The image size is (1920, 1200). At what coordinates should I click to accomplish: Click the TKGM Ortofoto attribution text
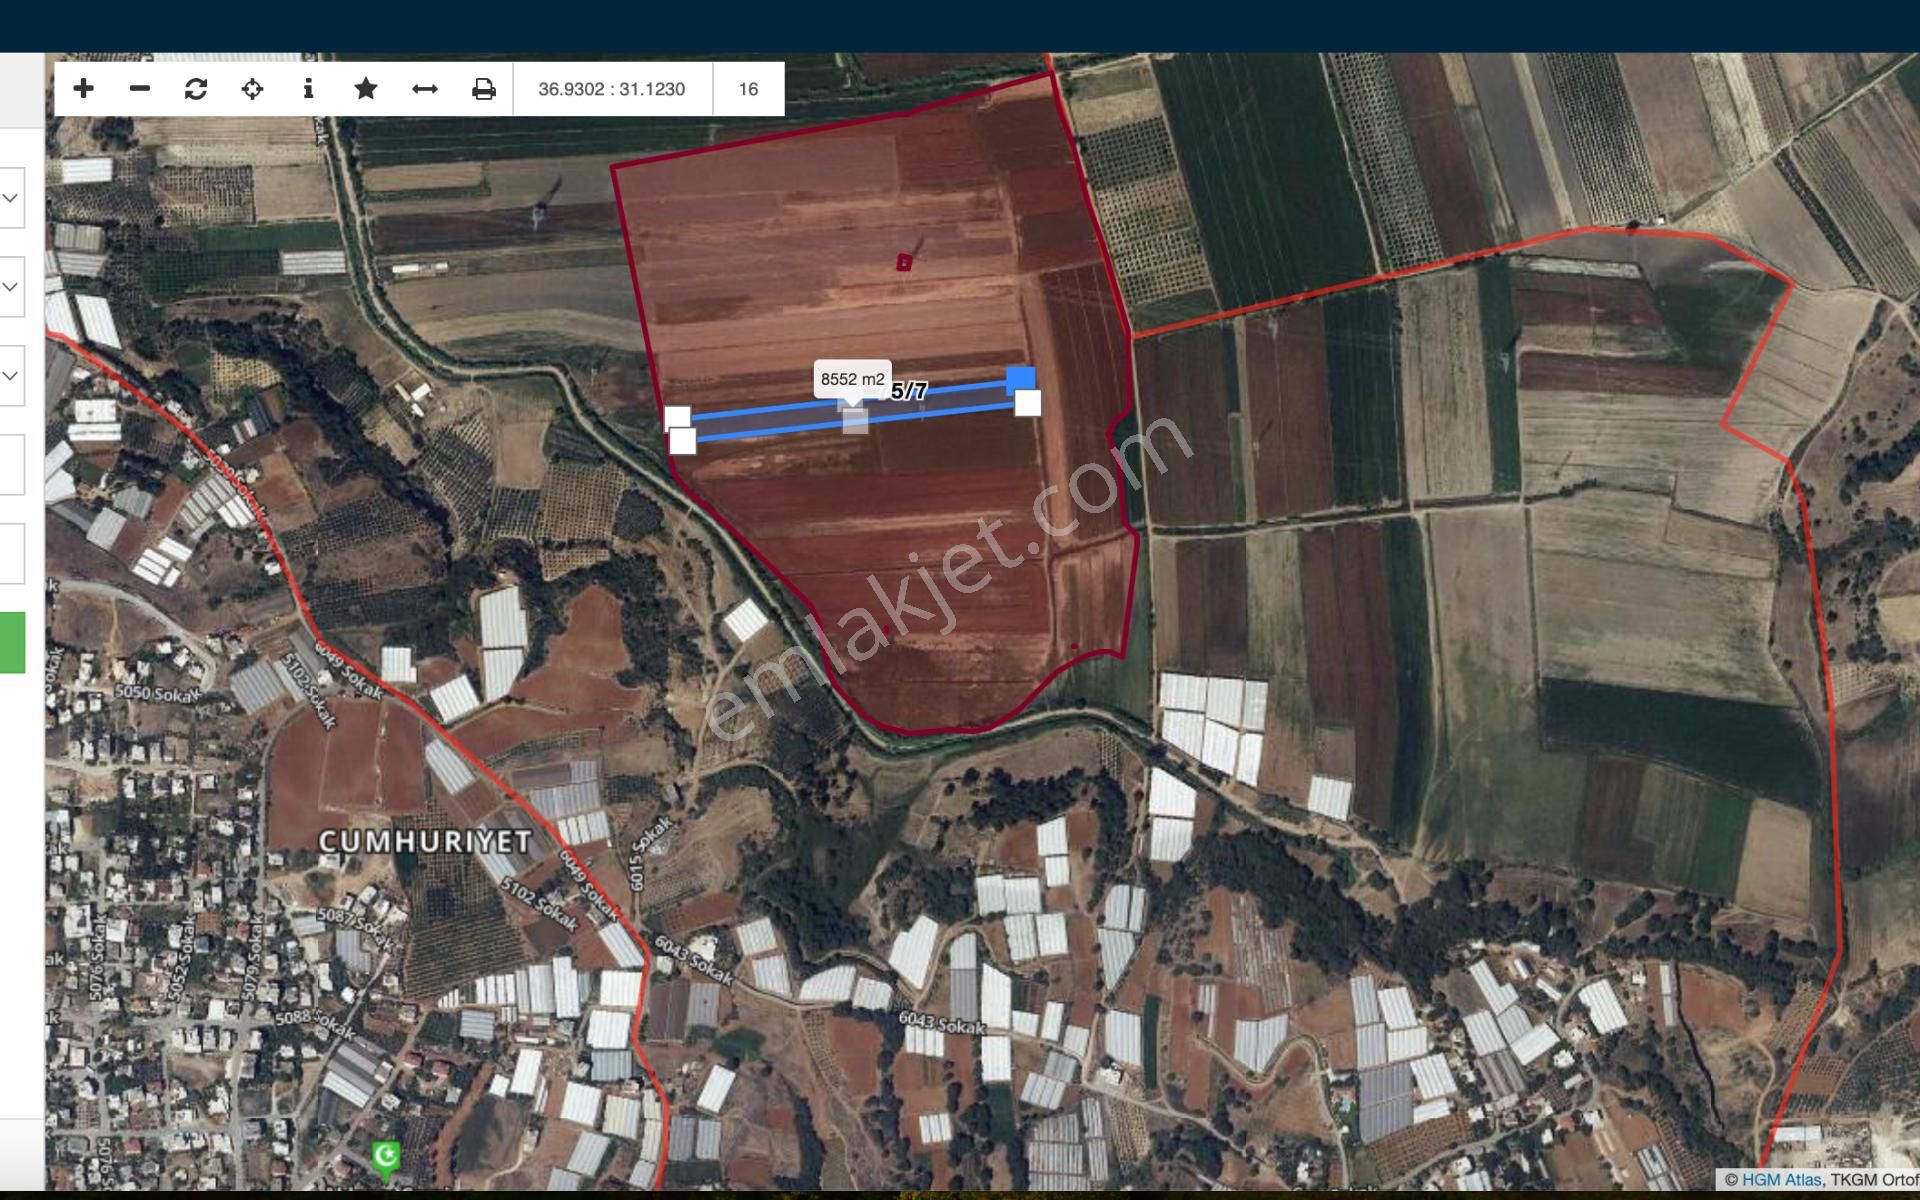pos(1874,1180)
